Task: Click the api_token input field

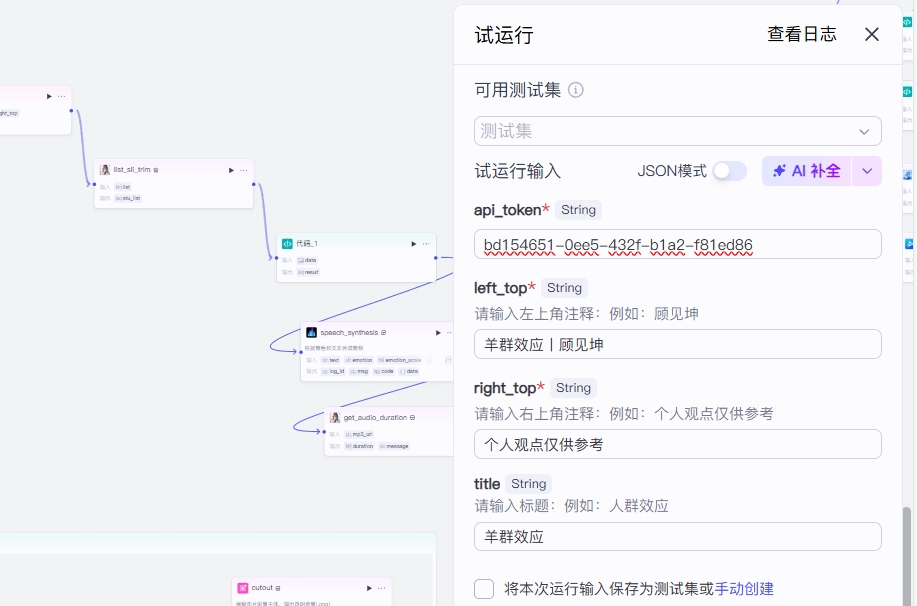Action: [677, 245]
